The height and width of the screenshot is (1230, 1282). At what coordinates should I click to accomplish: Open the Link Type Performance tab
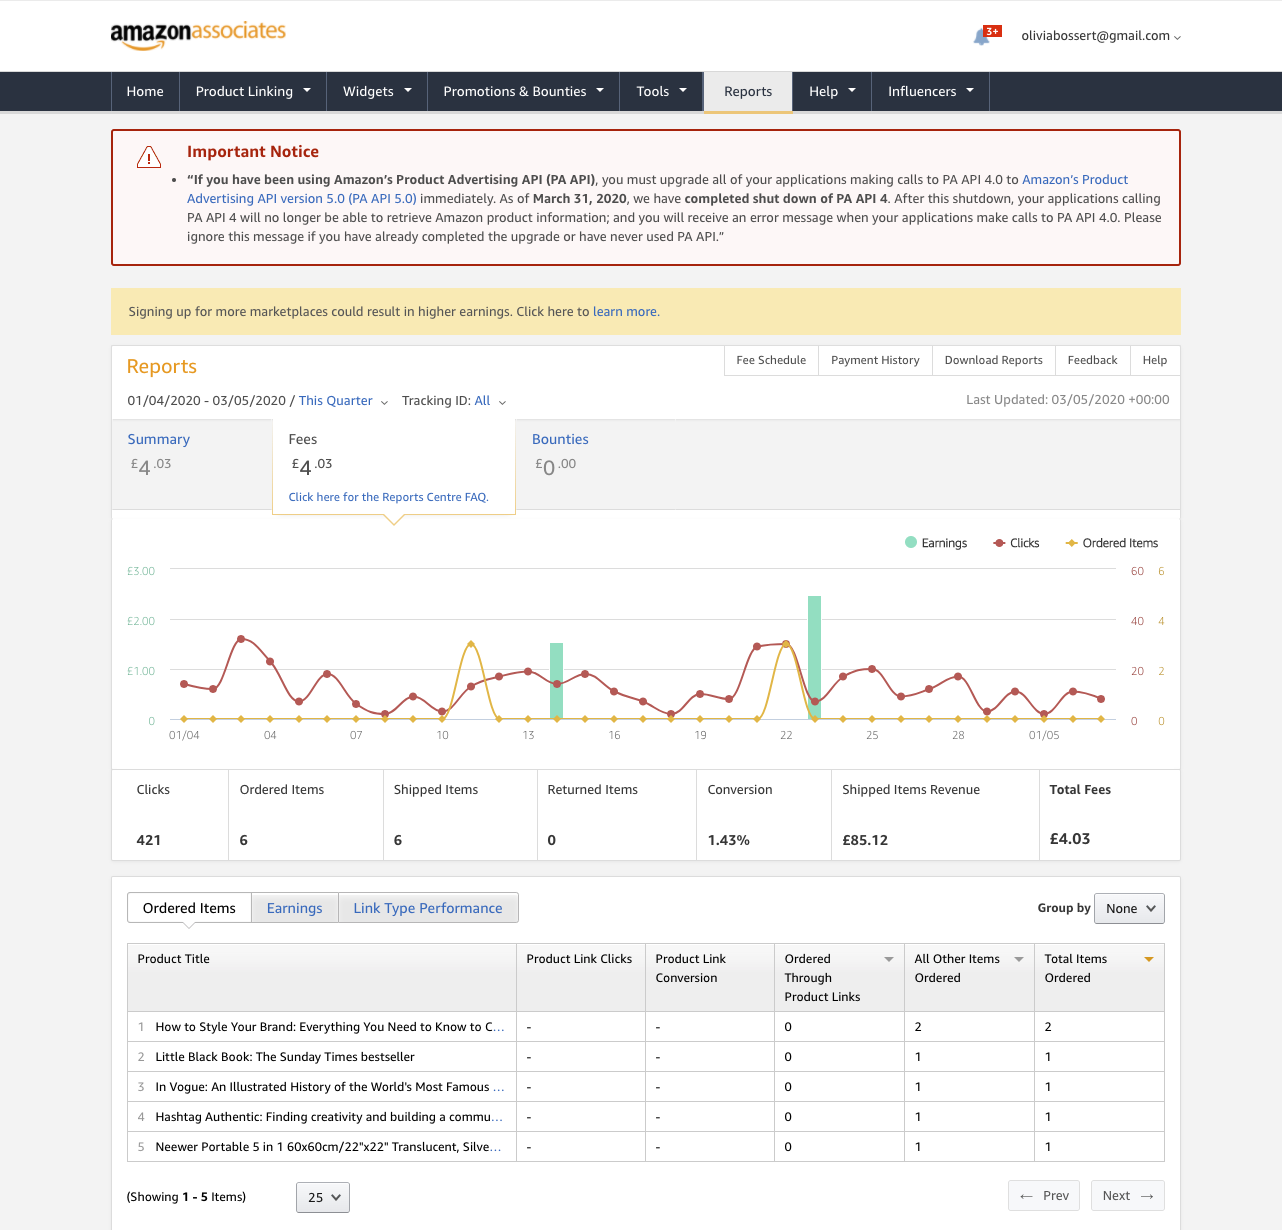pyautogui.click(x=428, y=908)
